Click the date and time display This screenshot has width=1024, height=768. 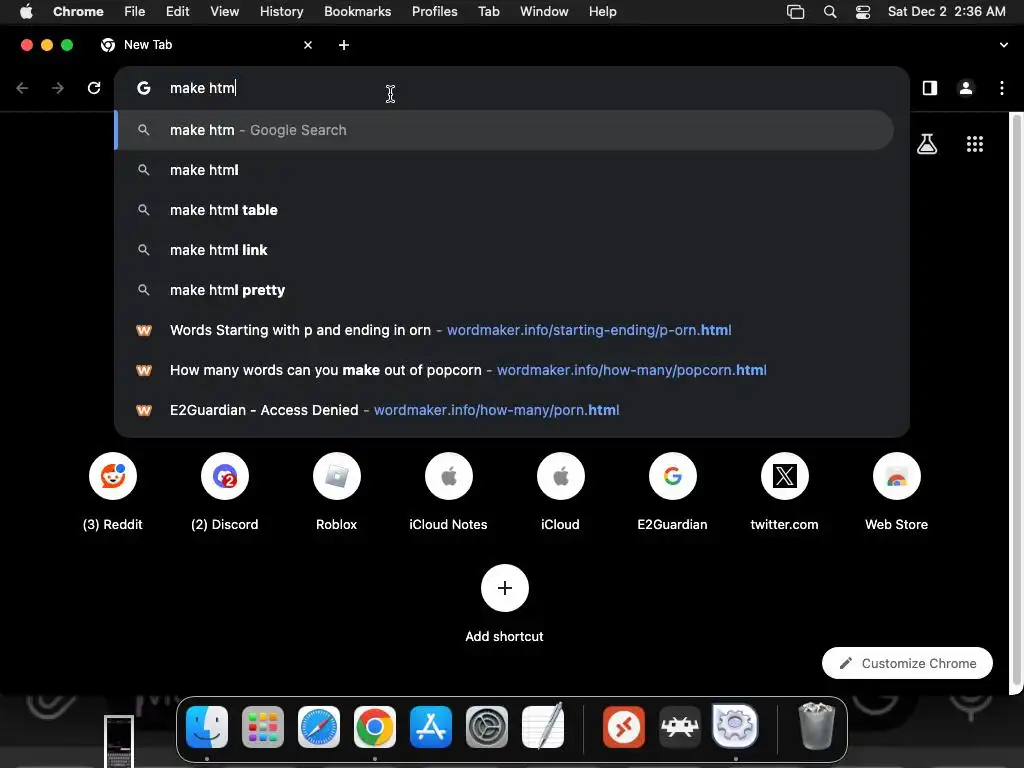(x=946, y=12)
